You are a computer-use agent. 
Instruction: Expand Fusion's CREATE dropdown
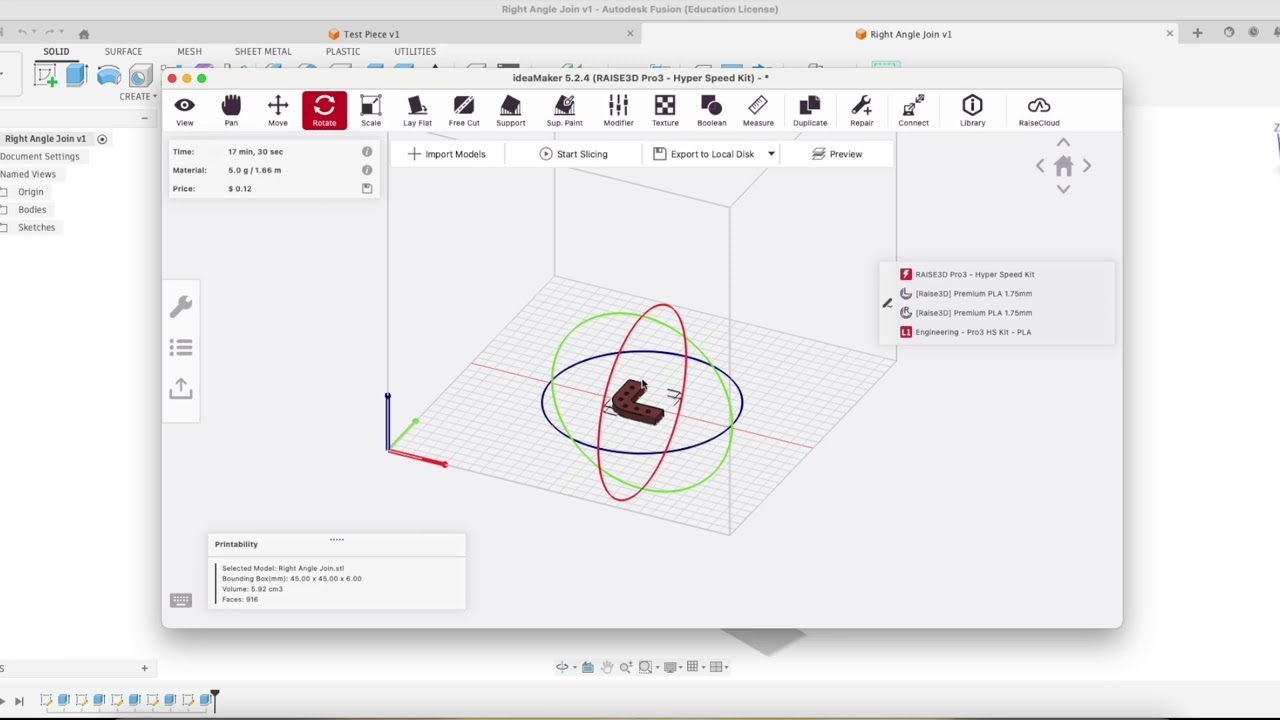[137, 97]
